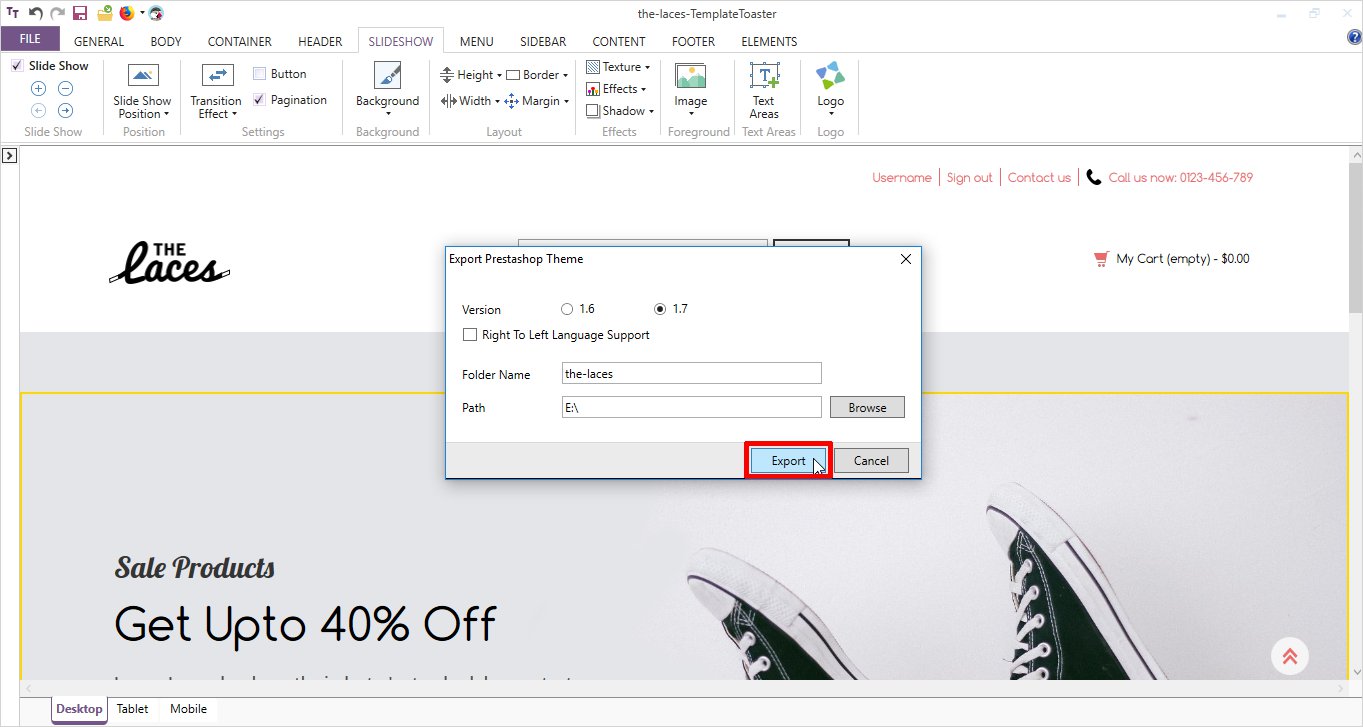1363x727 pixels.
Task: Add a slide with the plus circle icon
Action: click(x=38, y=89)
